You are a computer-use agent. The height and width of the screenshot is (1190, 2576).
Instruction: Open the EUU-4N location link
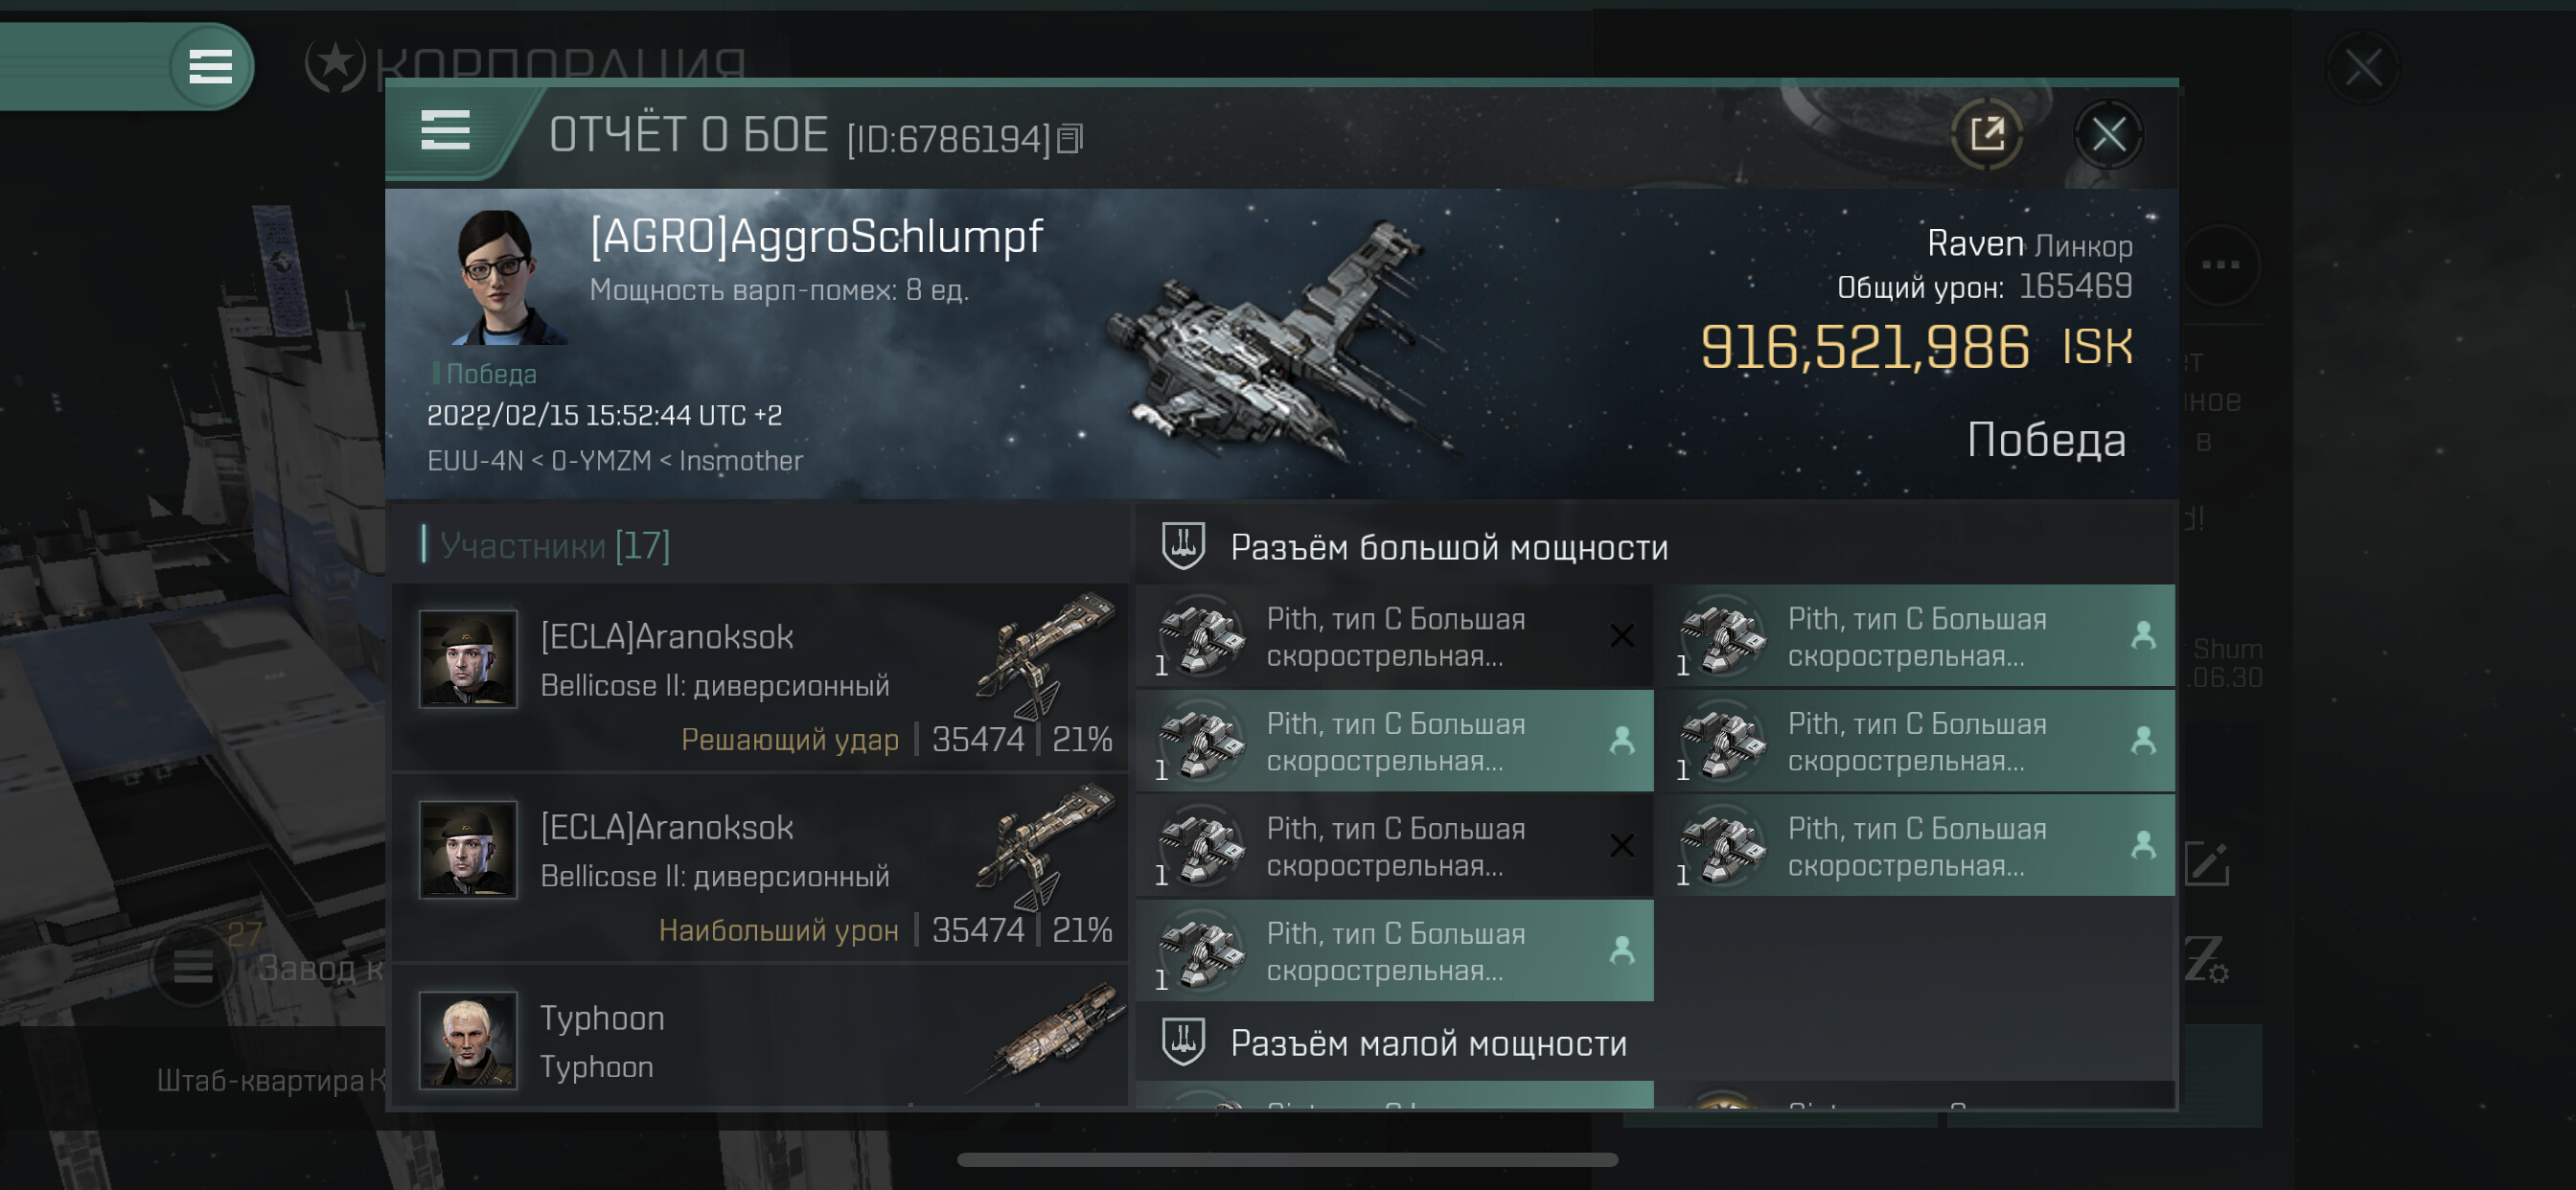(x=475, y=461)
